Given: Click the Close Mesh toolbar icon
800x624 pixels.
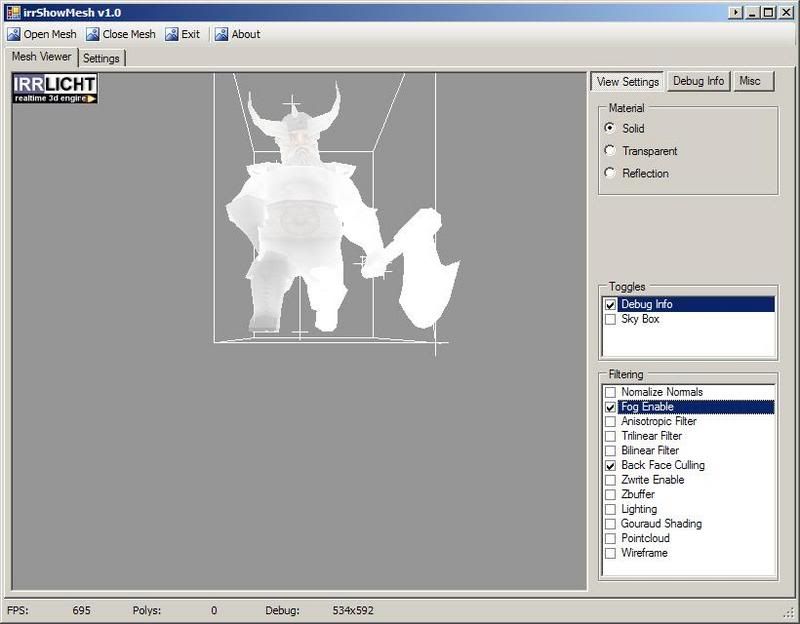Looking at the screenshot, I should click(92, 34).
